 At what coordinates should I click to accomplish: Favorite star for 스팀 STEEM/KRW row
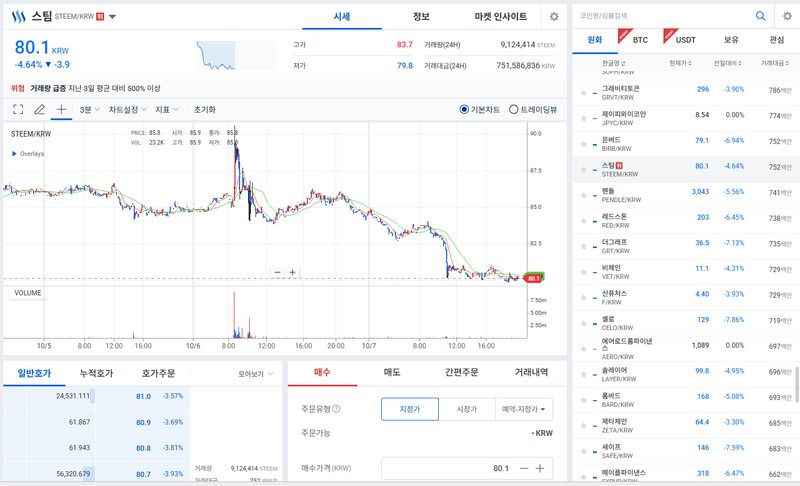[x=583, y=169]
